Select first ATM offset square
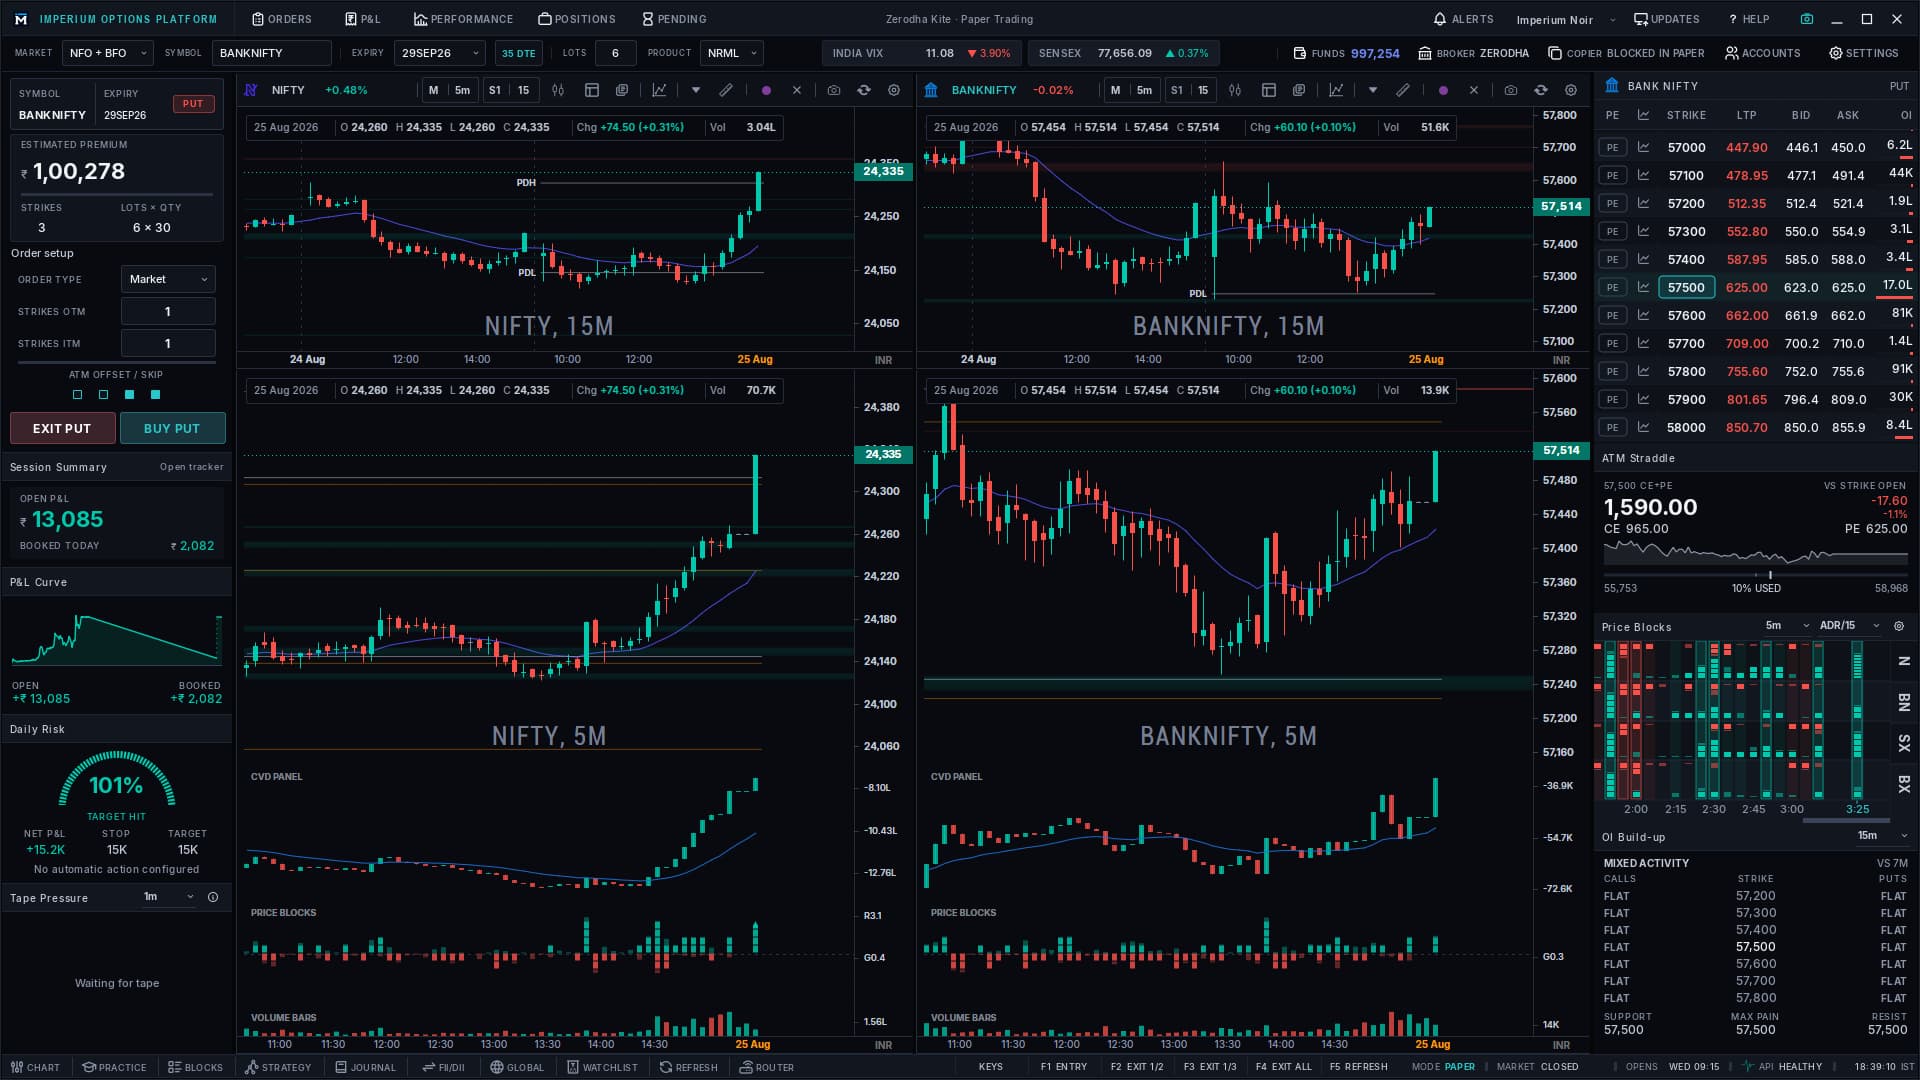 coord(78,395)
